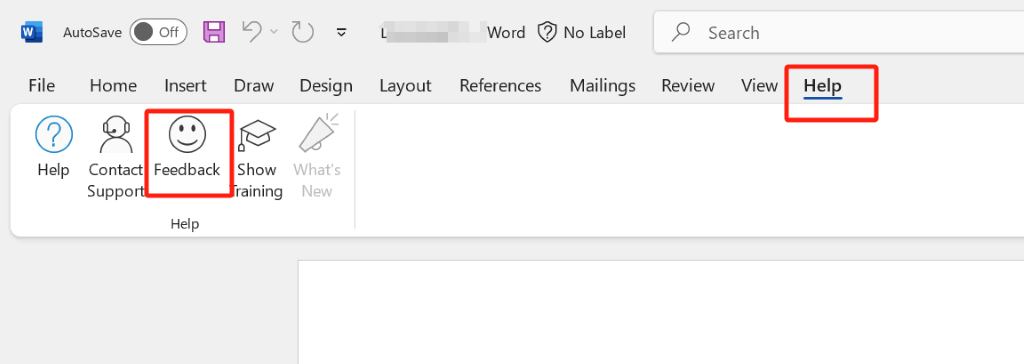Open Customize Quick Access Toolbar dropdown
Image resolution: width=1024 pixels, height=364 pixels.
(341, 32)
